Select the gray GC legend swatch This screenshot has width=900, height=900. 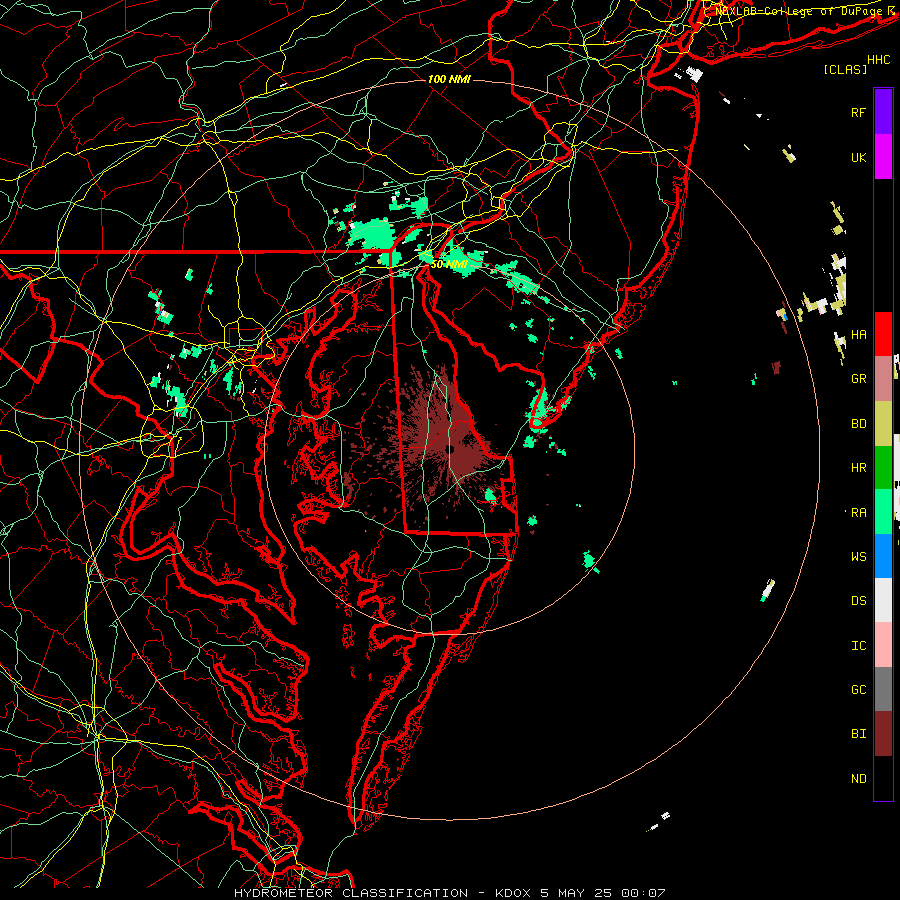(x=883, y=689)
